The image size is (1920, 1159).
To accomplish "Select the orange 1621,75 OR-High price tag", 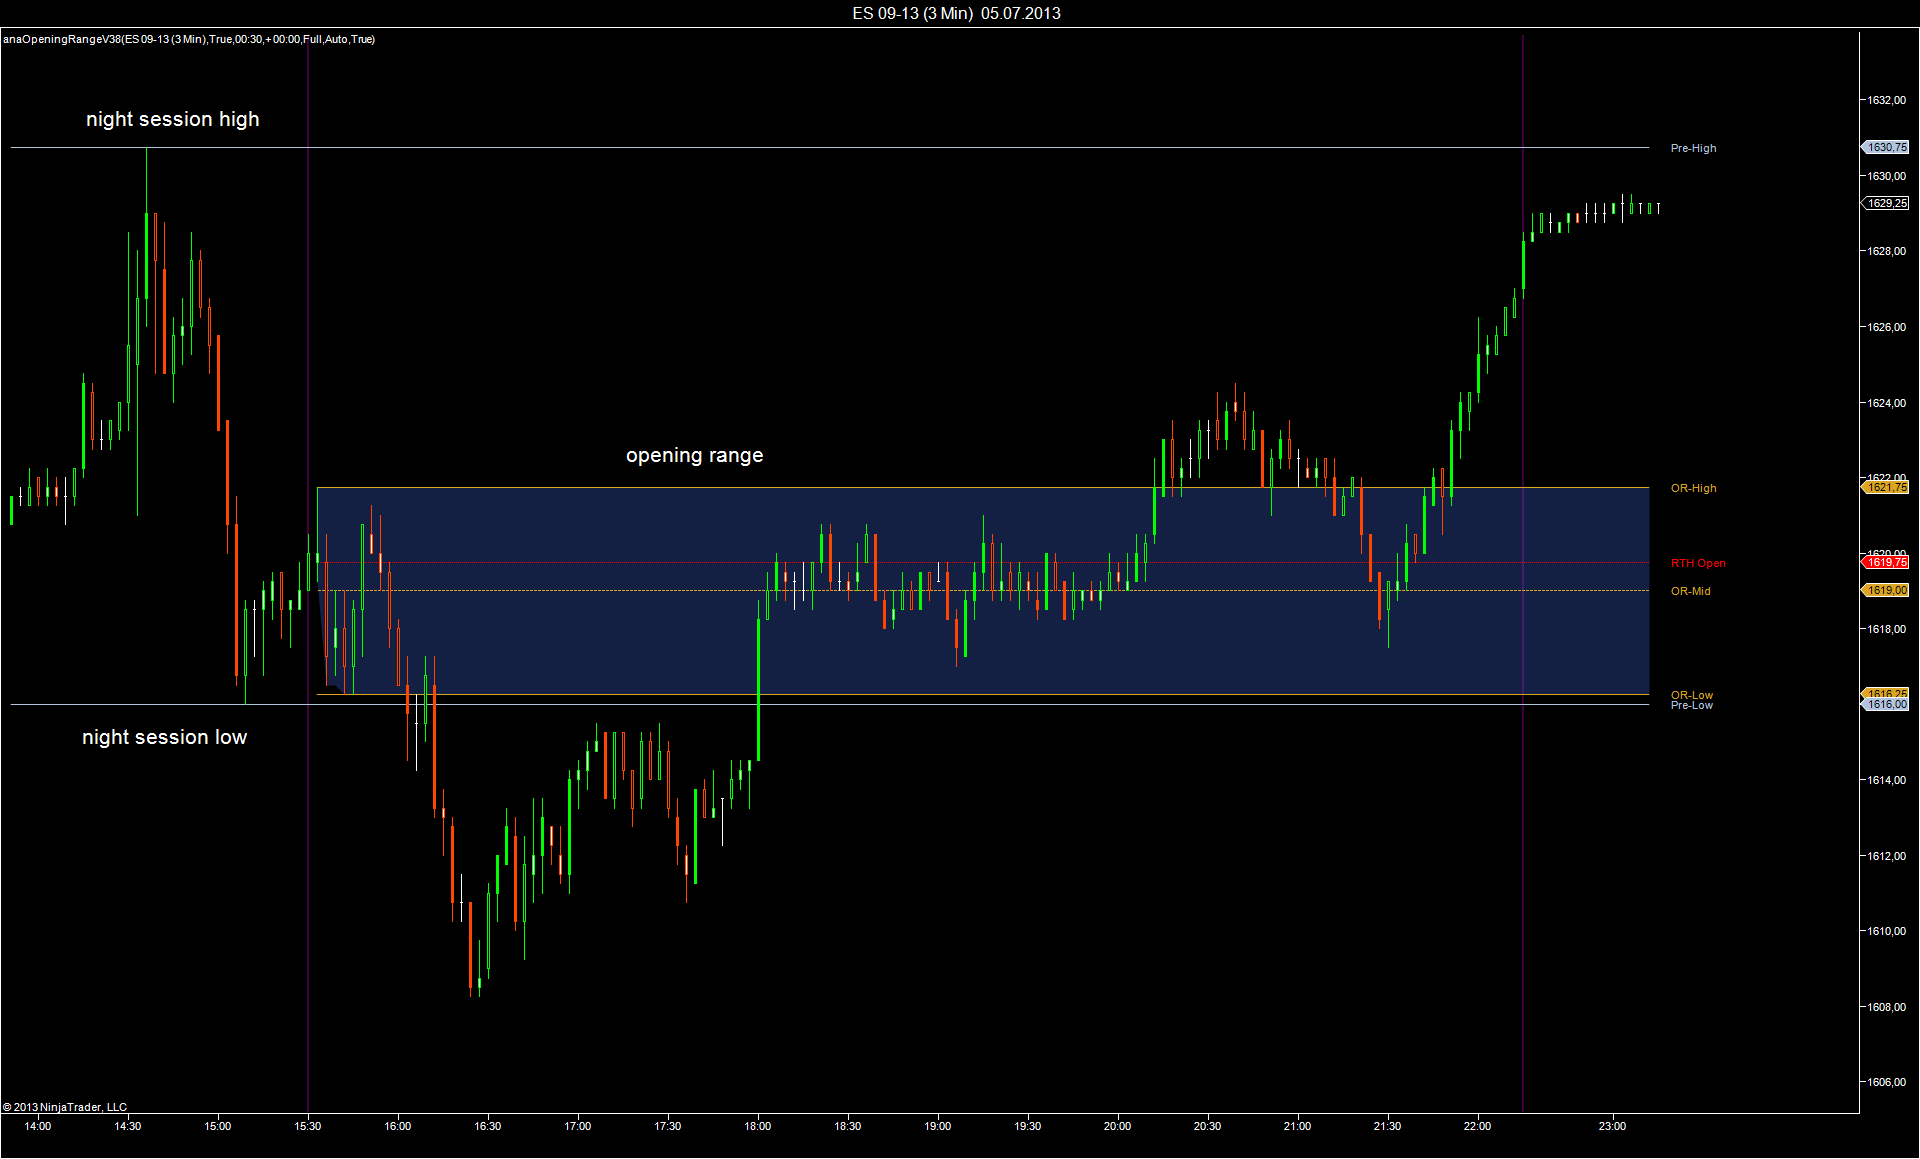I will coord(1886,487).
